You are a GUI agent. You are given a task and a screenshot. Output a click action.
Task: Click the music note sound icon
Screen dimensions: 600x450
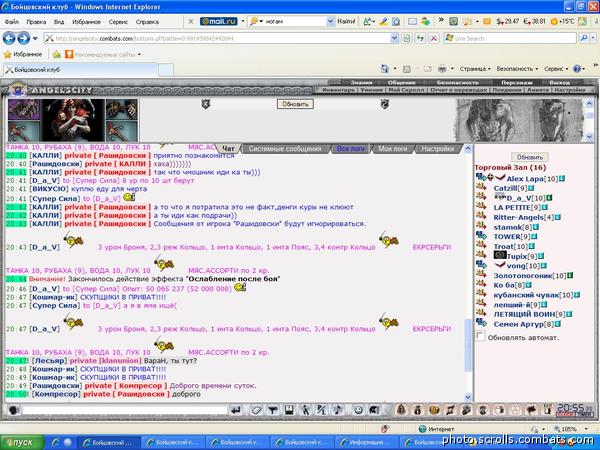pyautogui.click(x=338, y=410)
